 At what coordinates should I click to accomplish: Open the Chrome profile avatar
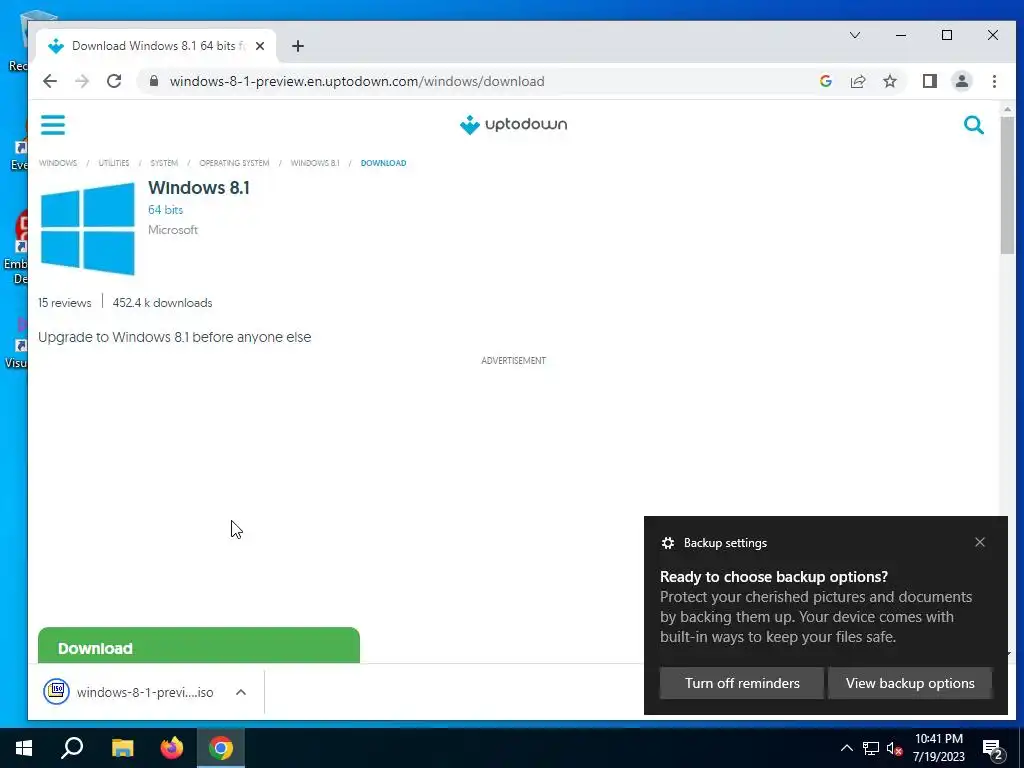[x=961, y=81]
